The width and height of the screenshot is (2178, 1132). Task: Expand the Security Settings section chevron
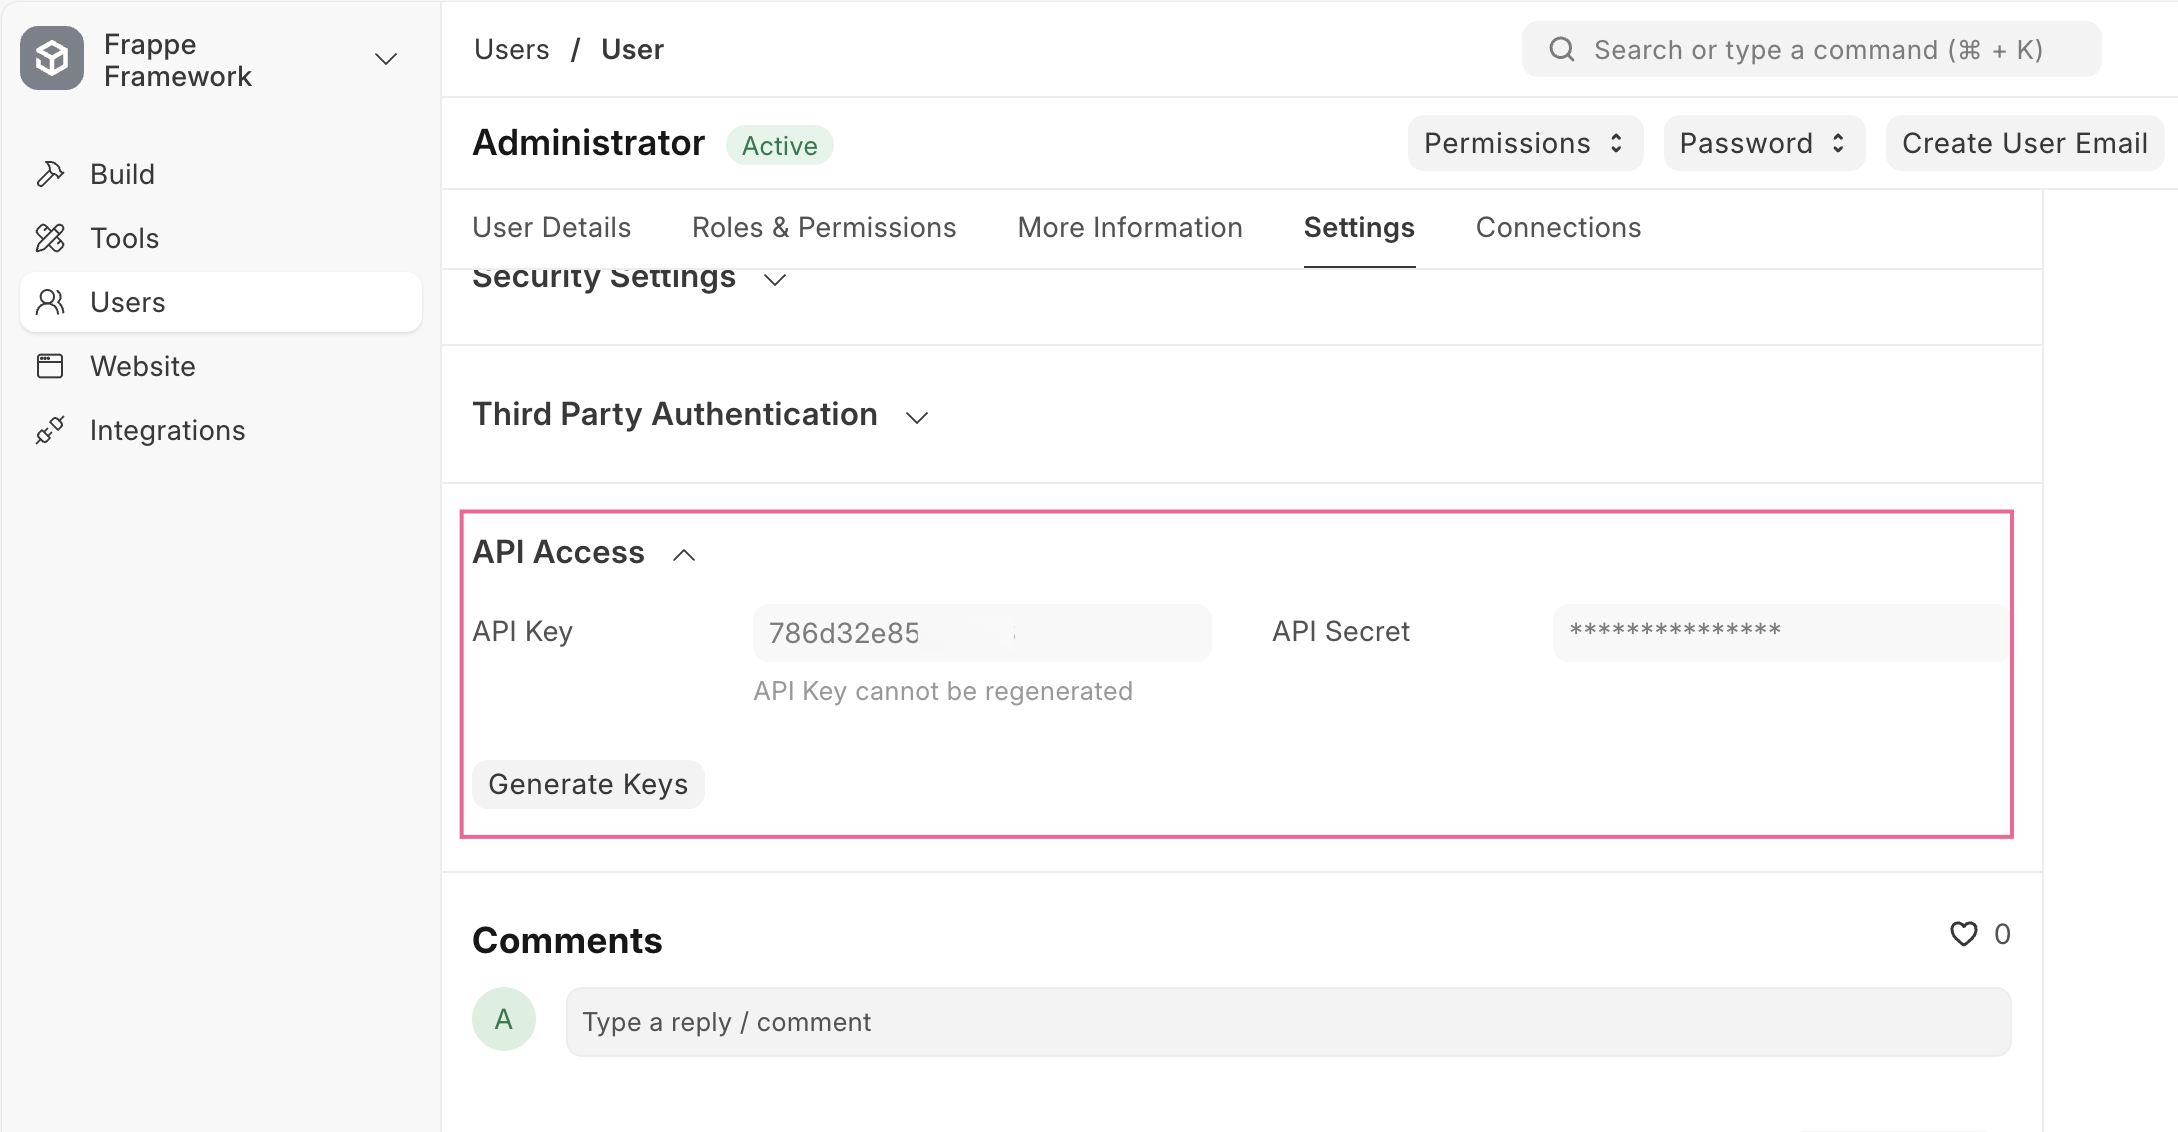pos(775,280)
